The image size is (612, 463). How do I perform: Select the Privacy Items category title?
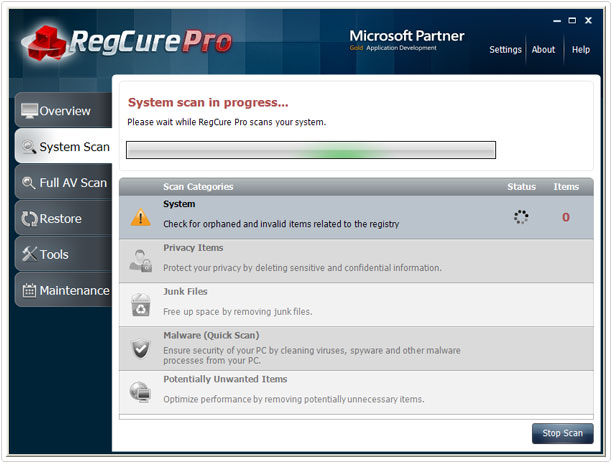(x=193, y=248)
